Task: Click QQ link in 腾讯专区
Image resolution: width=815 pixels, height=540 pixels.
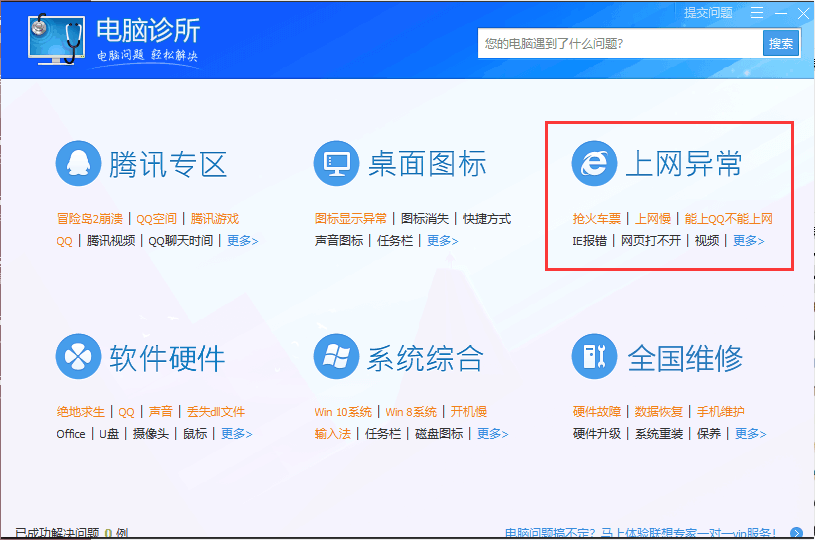Action: 64,241
